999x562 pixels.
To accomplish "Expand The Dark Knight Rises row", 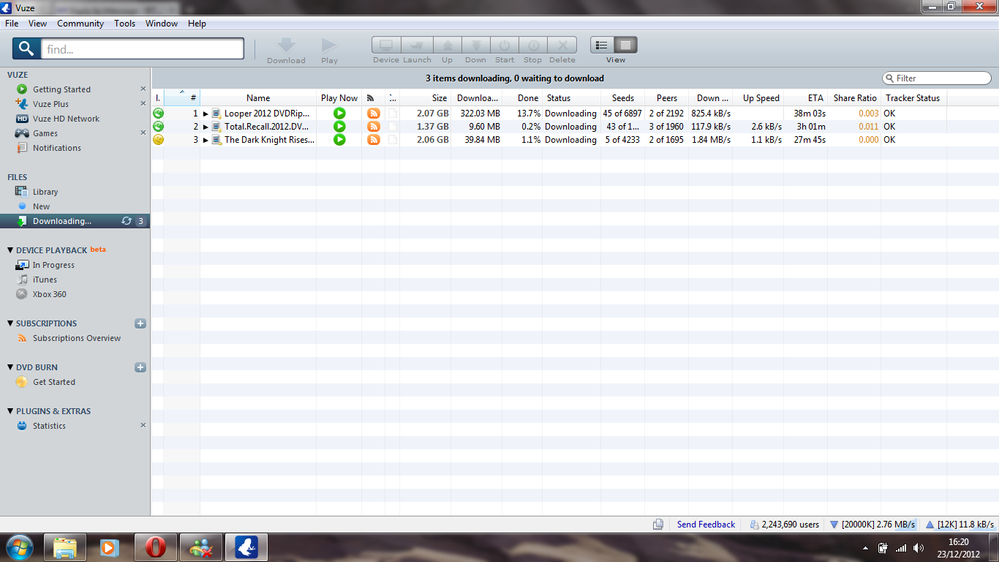I will click(x=205, y=140).
